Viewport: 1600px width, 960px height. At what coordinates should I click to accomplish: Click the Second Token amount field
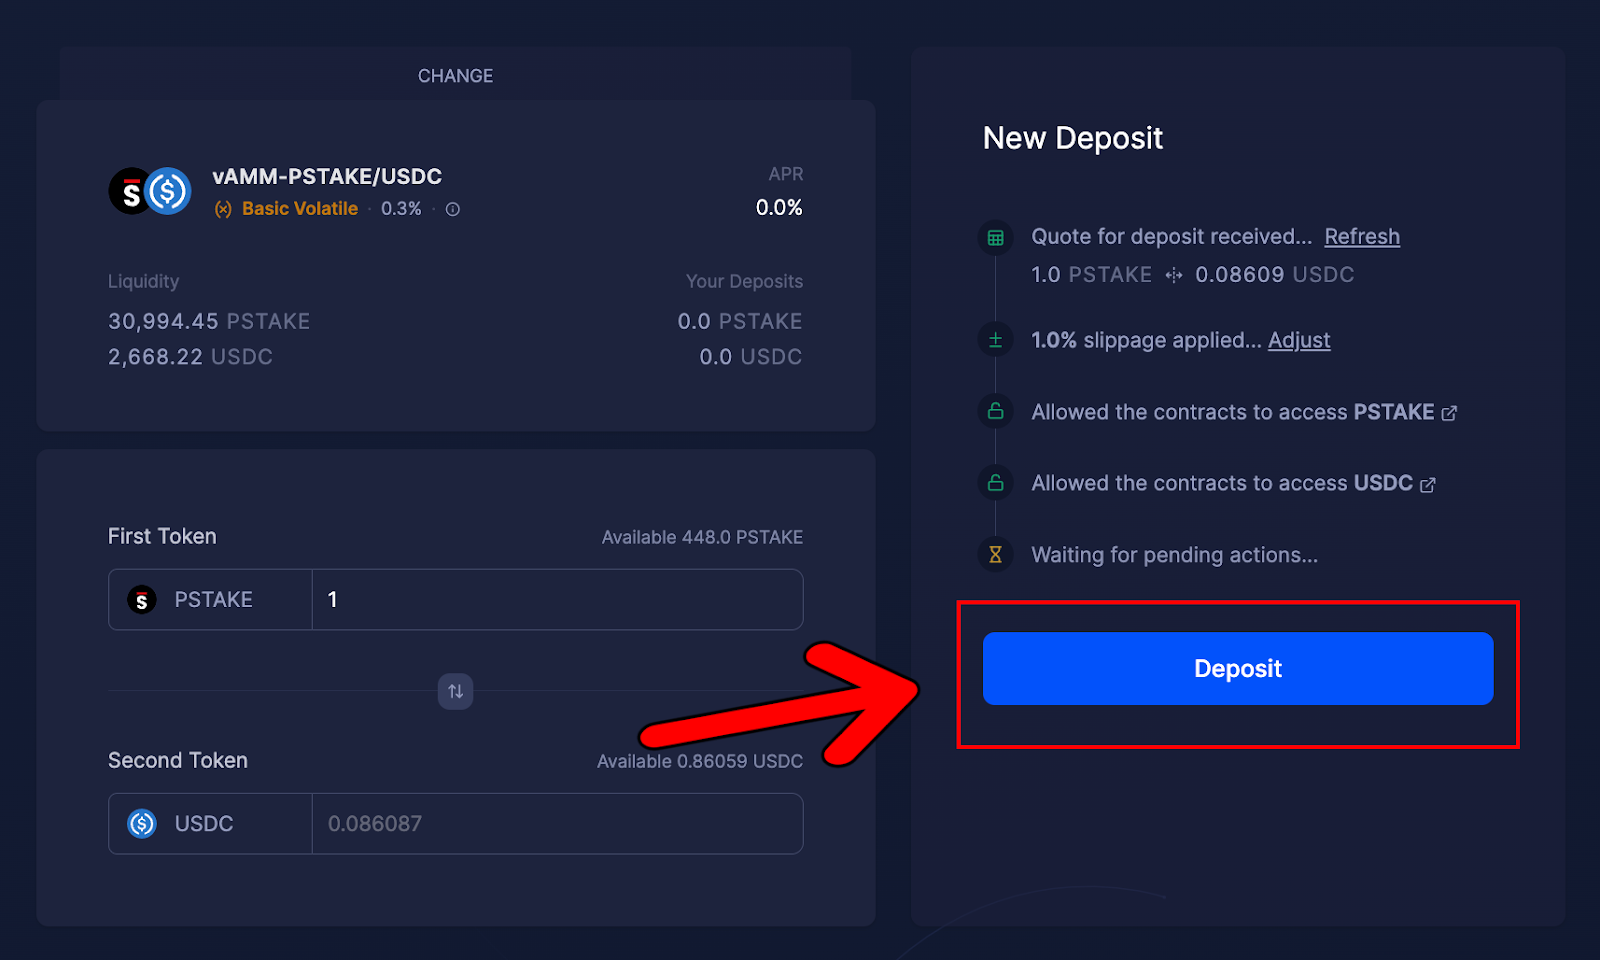pos(558,824)
